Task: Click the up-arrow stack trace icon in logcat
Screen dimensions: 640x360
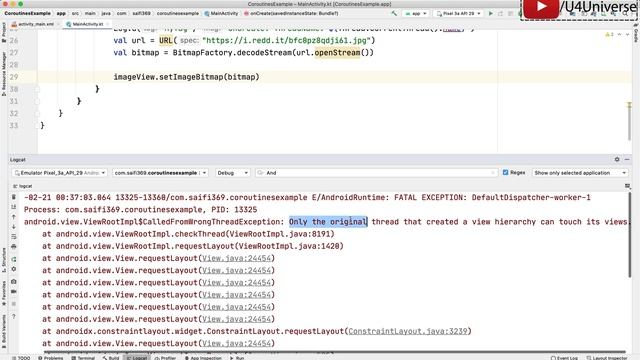Action: pyautogui.click(x=13, y=217)
